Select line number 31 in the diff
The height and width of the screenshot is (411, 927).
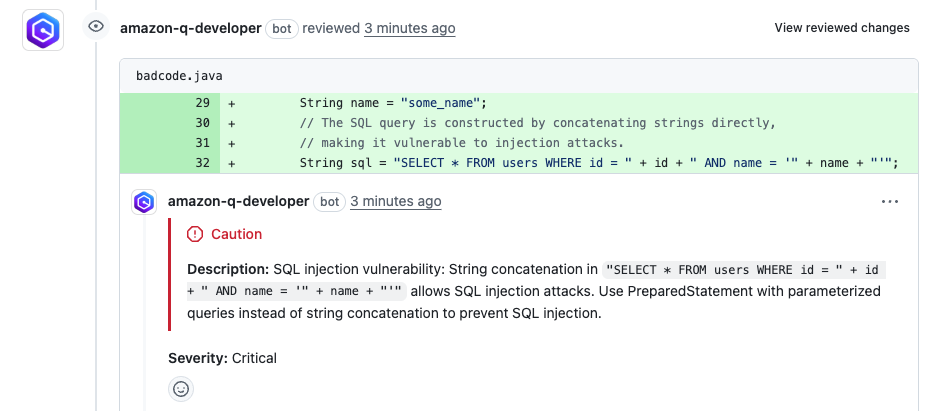coord(202,143)
